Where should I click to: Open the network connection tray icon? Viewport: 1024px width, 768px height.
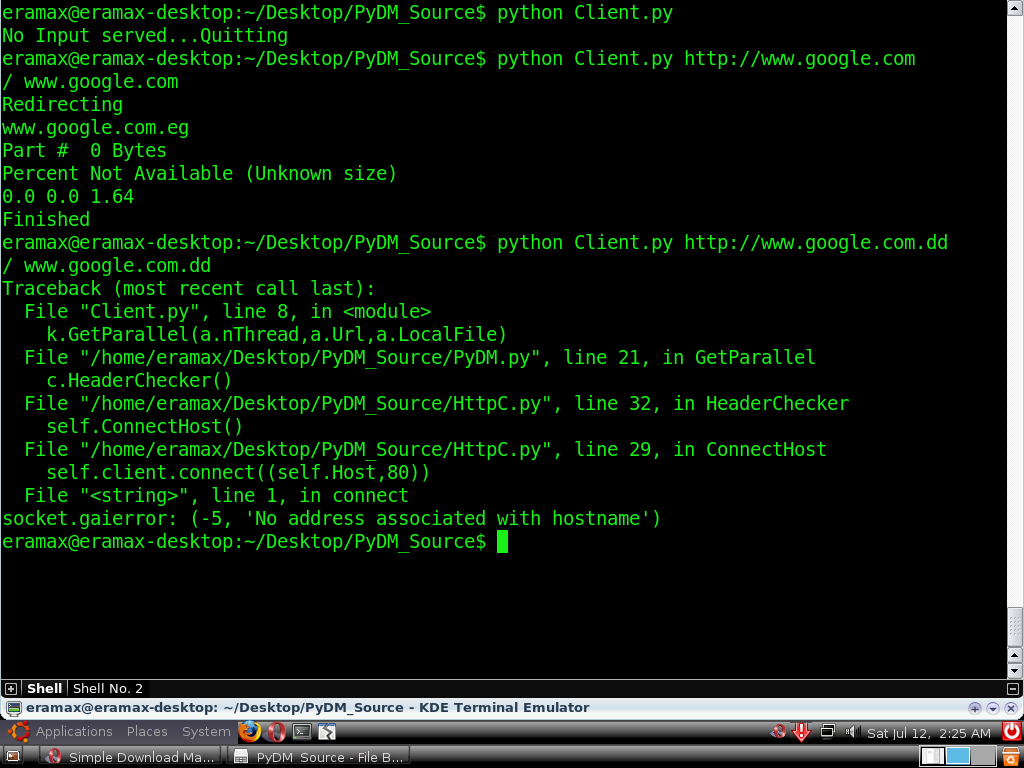tap(827, 731)
